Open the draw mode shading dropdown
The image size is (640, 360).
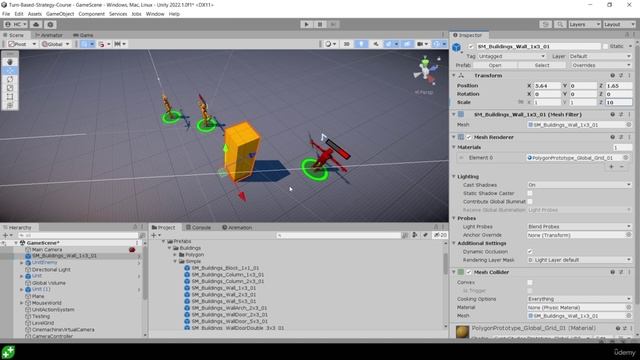click(x=330, y=44)
